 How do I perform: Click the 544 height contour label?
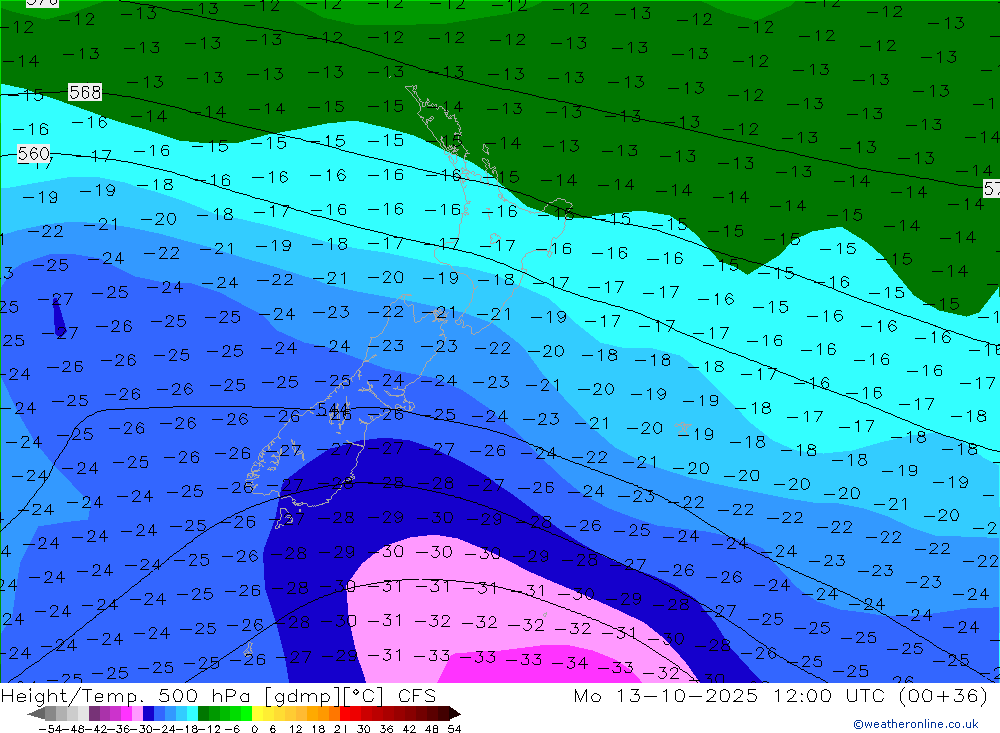[333, 409]
